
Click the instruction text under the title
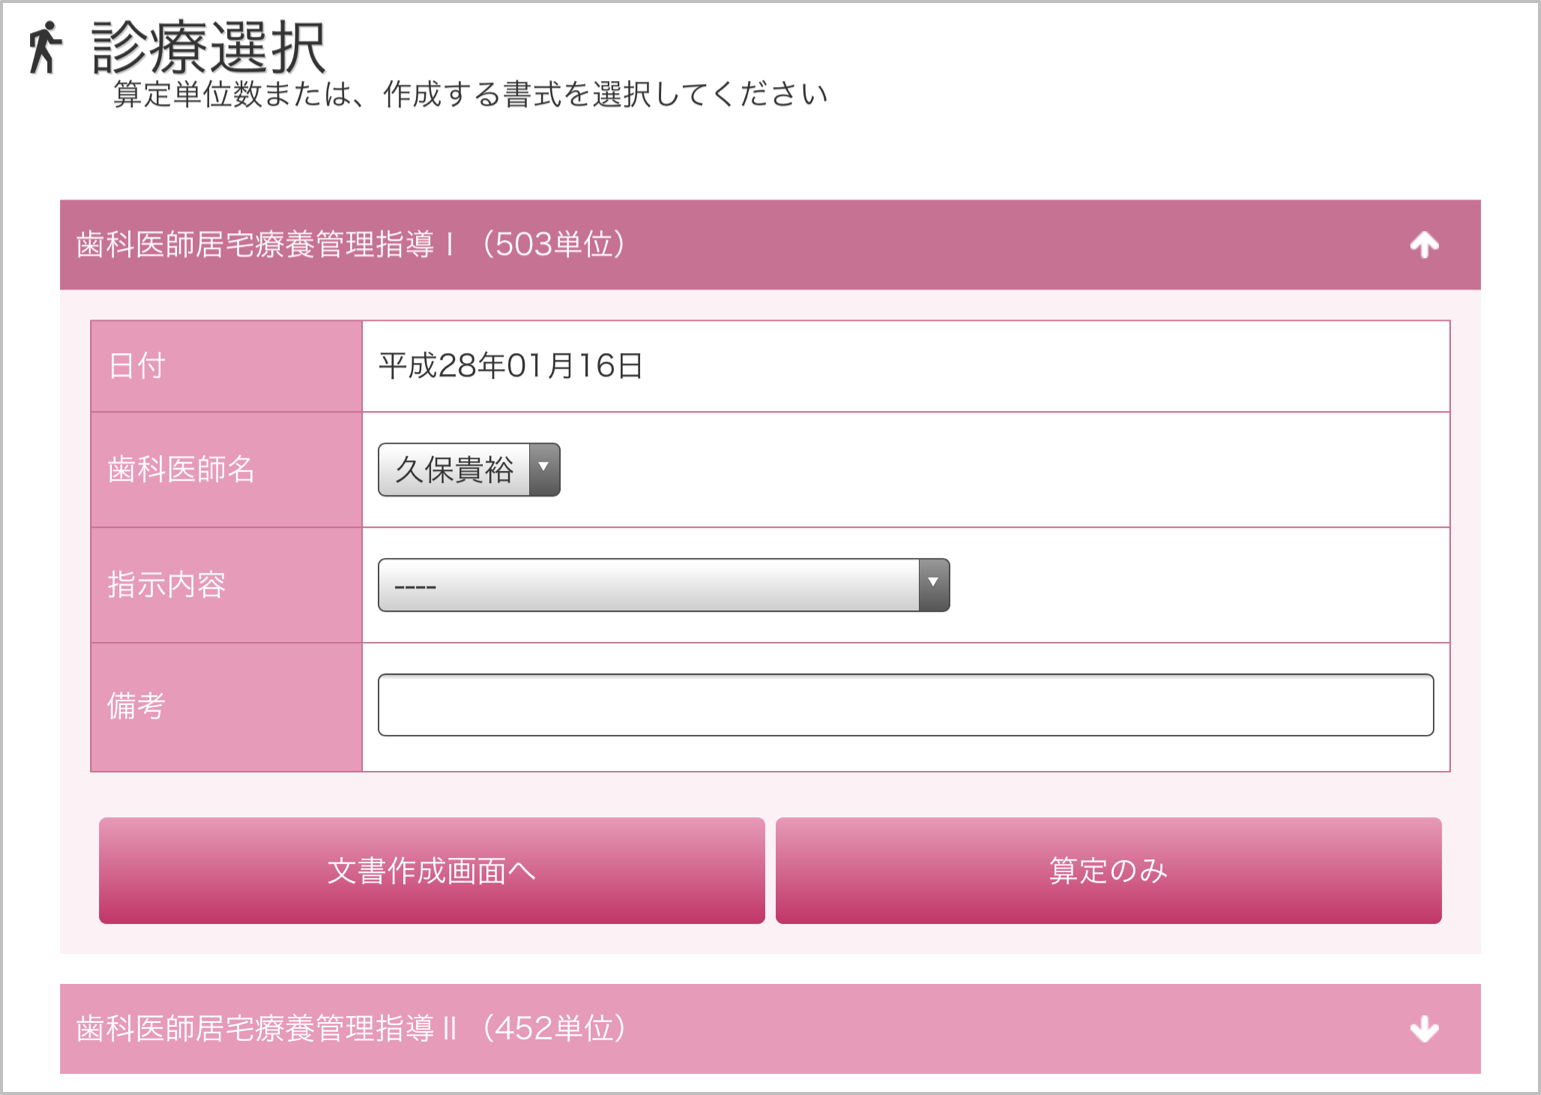click(470, 95)
